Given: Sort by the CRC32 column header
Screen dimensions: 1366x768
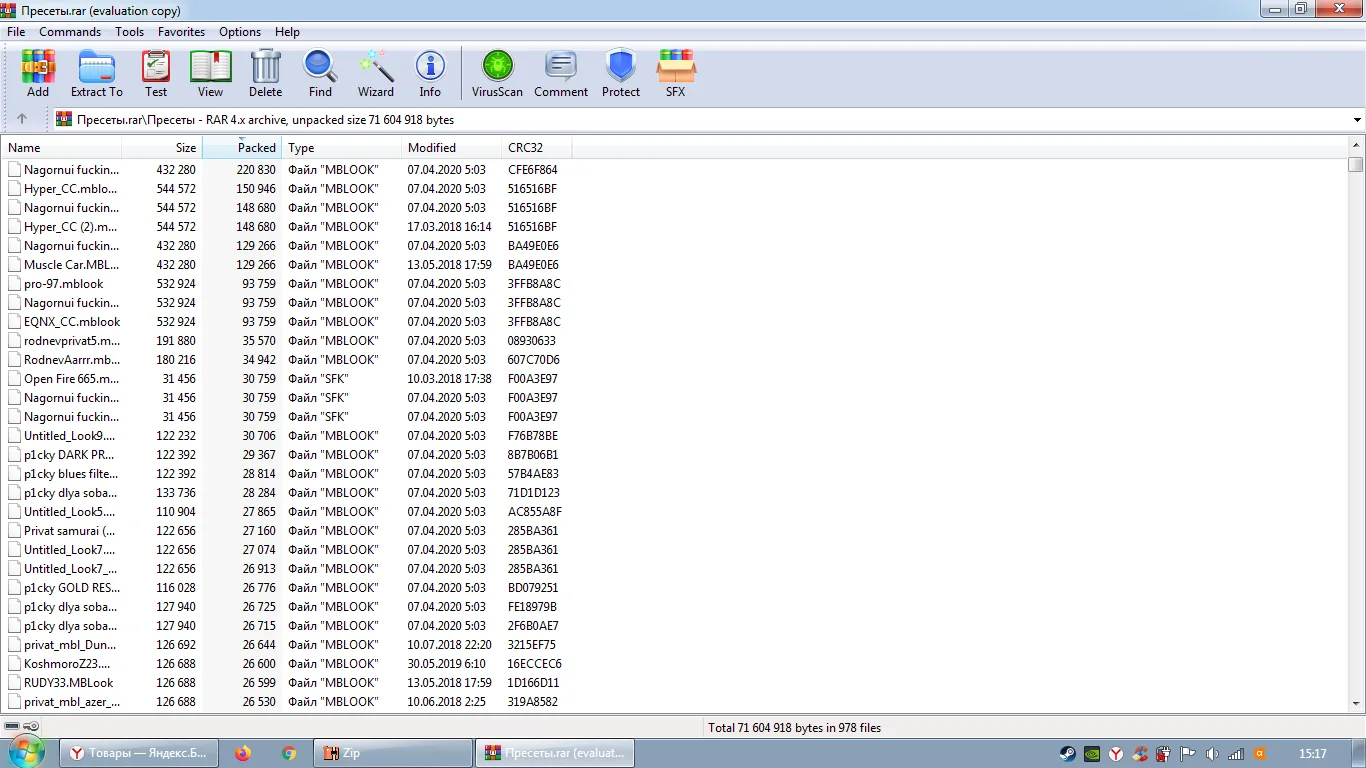Looking at the screenshot, I should click(x=537, y=148).
